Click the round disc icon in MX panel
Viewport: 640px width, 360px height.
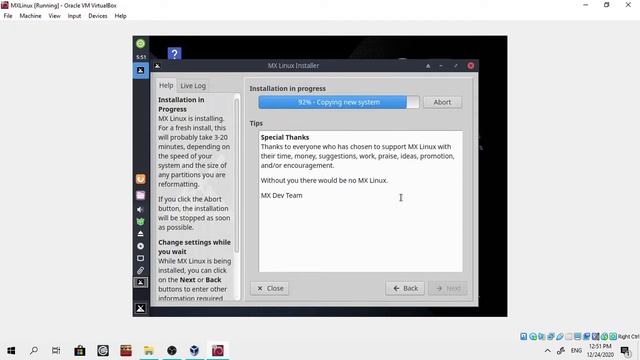click(140, 246)
